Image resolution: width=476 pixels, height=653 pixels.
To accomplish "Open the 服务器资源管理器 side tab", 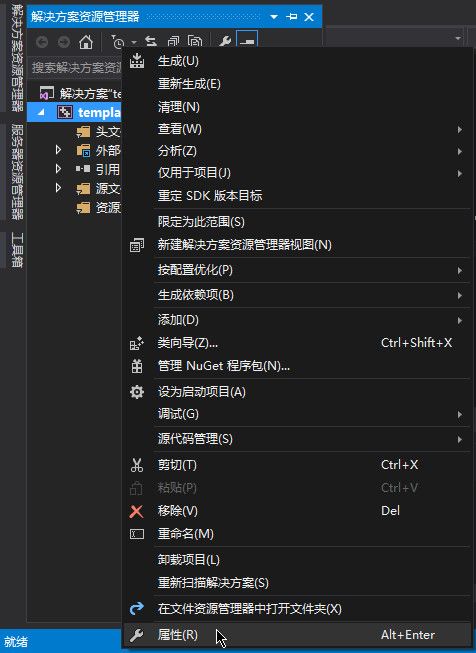I will (17, 172).
